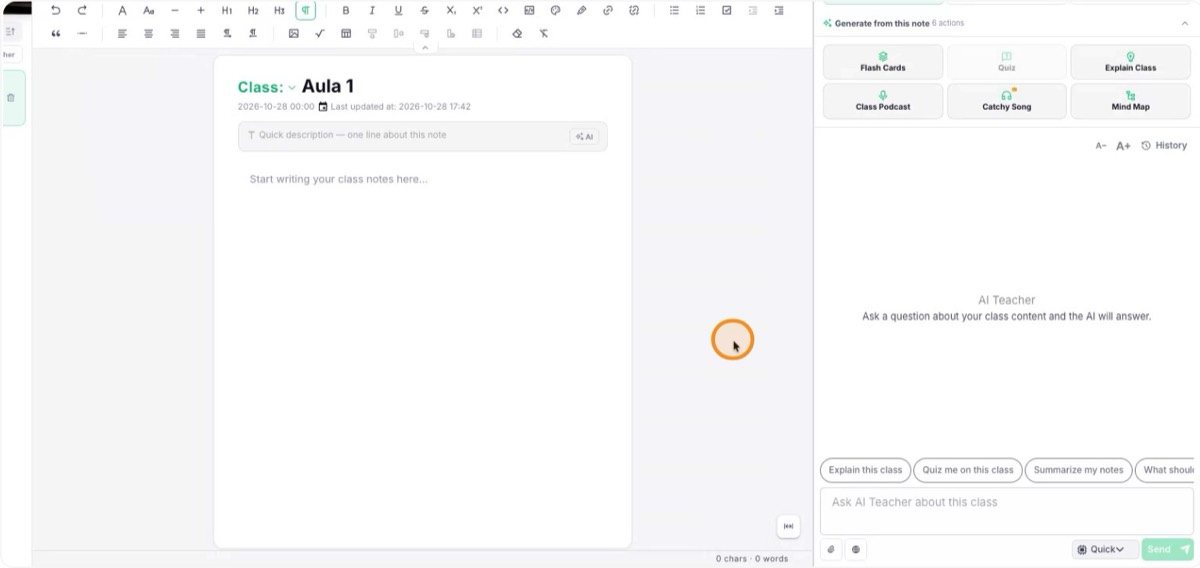Screen dimensions: 1200x568
Task: Apply Heading 2 (H2) format
Action: [253, 10]
